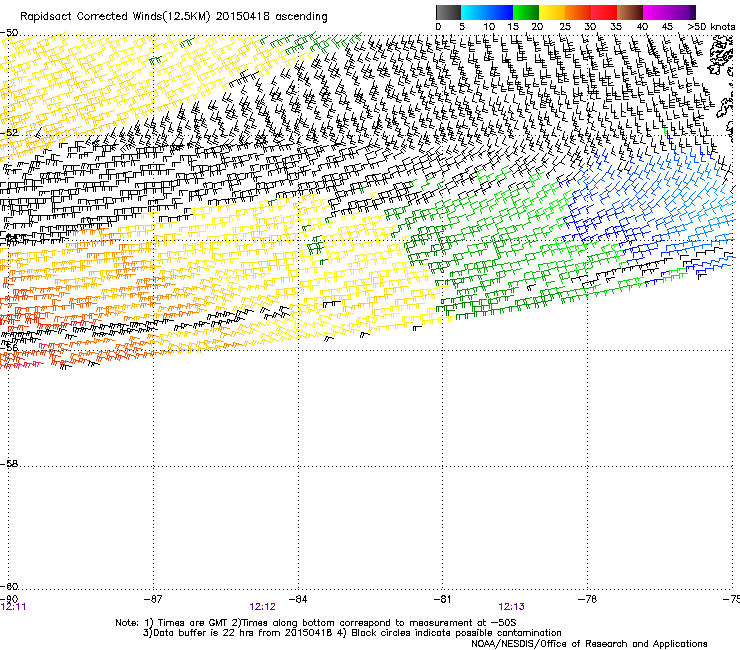Select the "20150418 ascending" text in the title

pos(272,17)
